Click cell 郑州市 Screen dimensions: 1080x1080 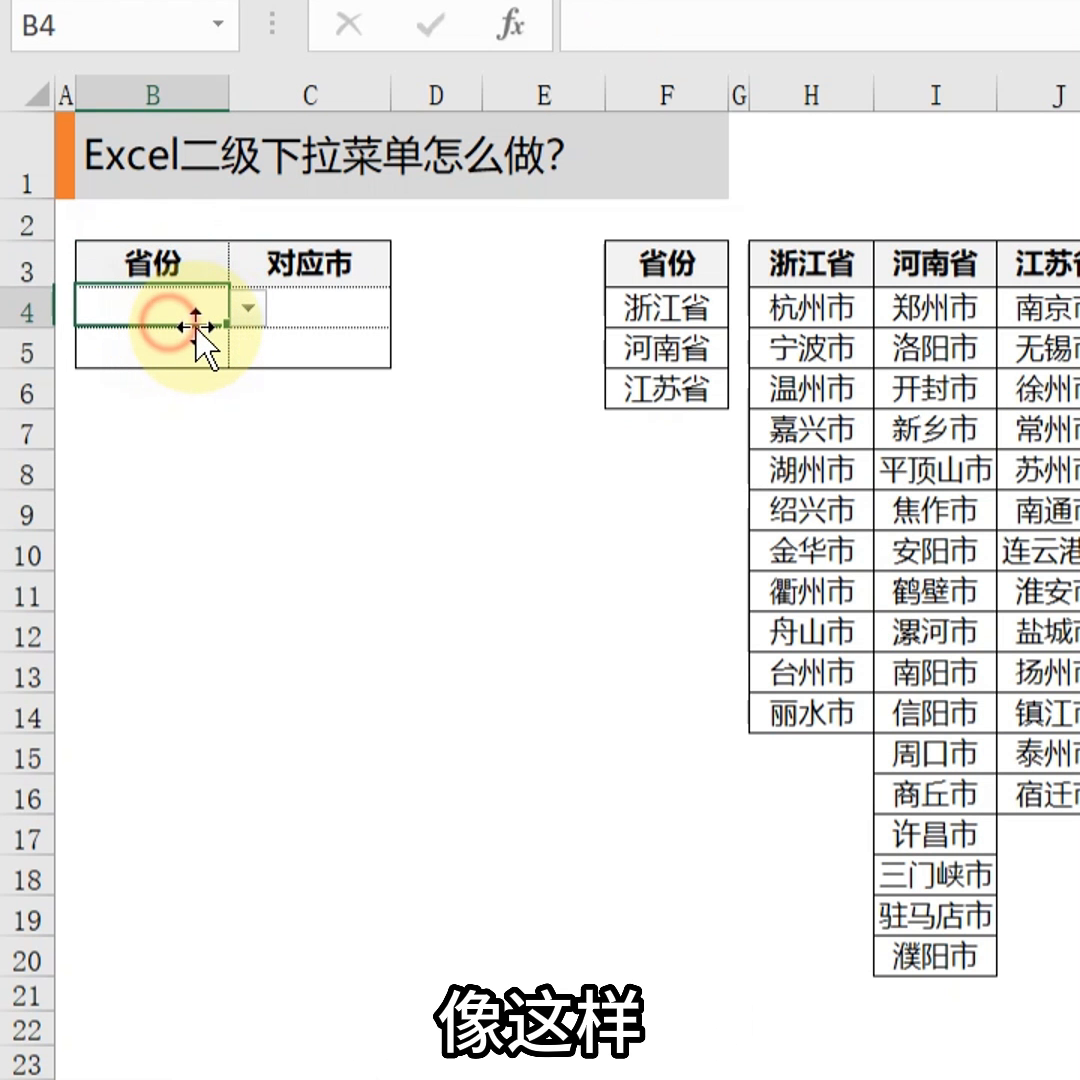(x=935, y=307)
